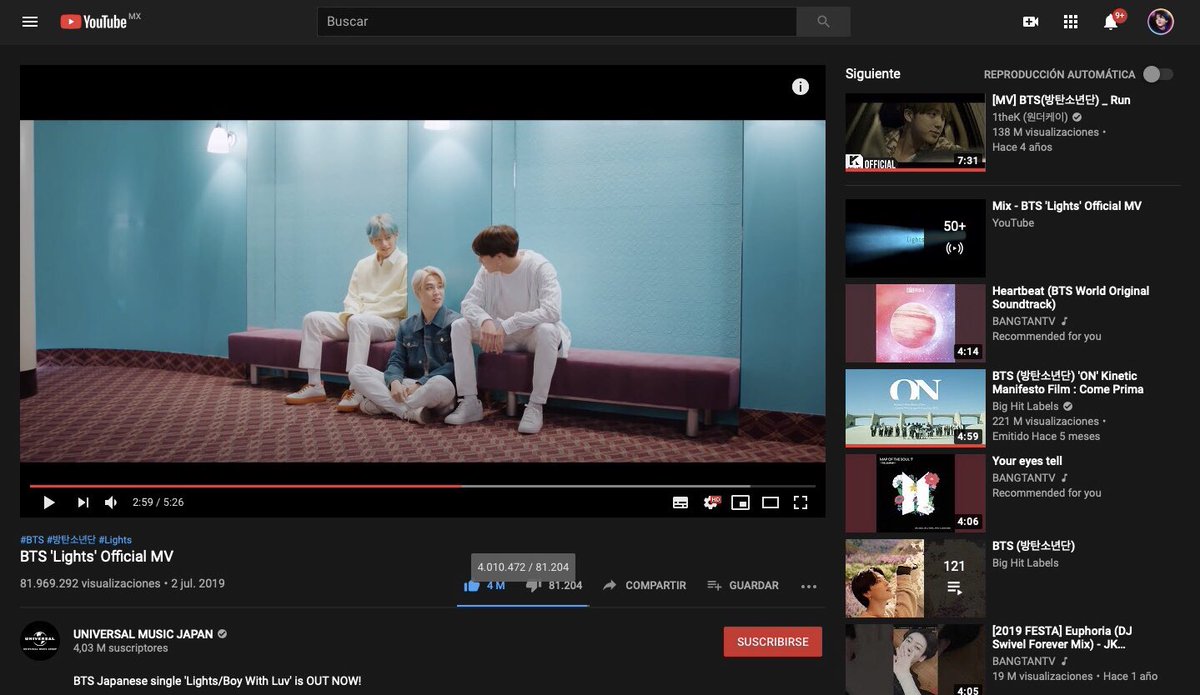This screenshot has width=1200, height=695.
Task: Toggle subtitles in the player
Action: (680, 502)
